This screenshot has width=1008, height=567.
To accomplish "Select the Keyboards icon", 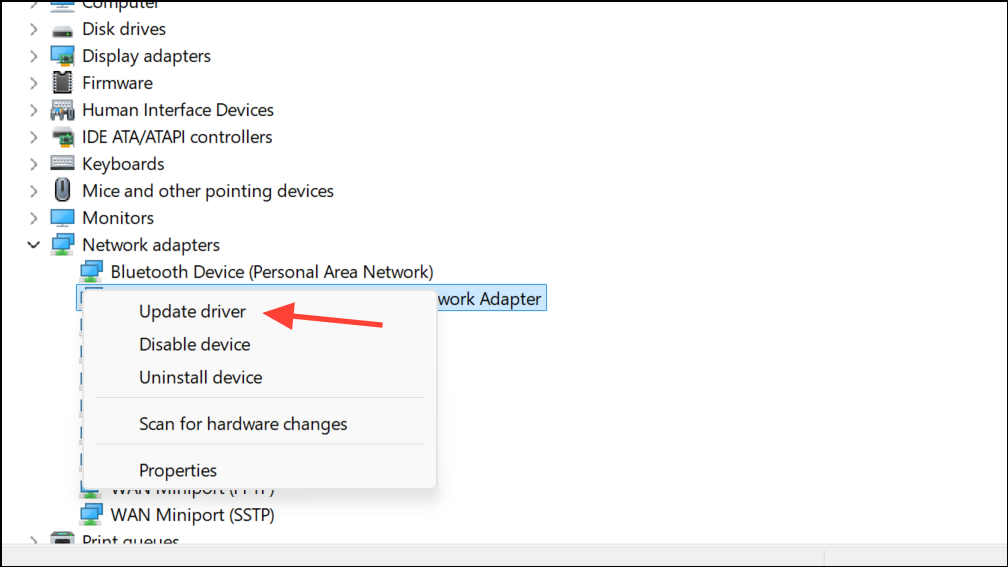I will click(x=62, y=164).
